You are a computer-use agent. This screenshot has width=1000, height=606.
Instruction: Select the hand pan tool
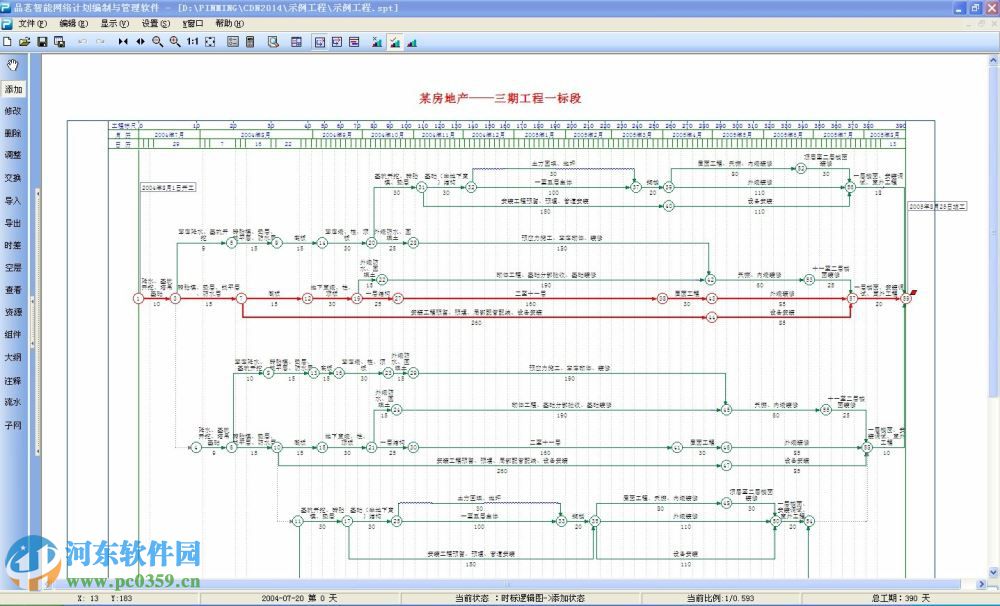pyautogui.click(x=13, y=66)
